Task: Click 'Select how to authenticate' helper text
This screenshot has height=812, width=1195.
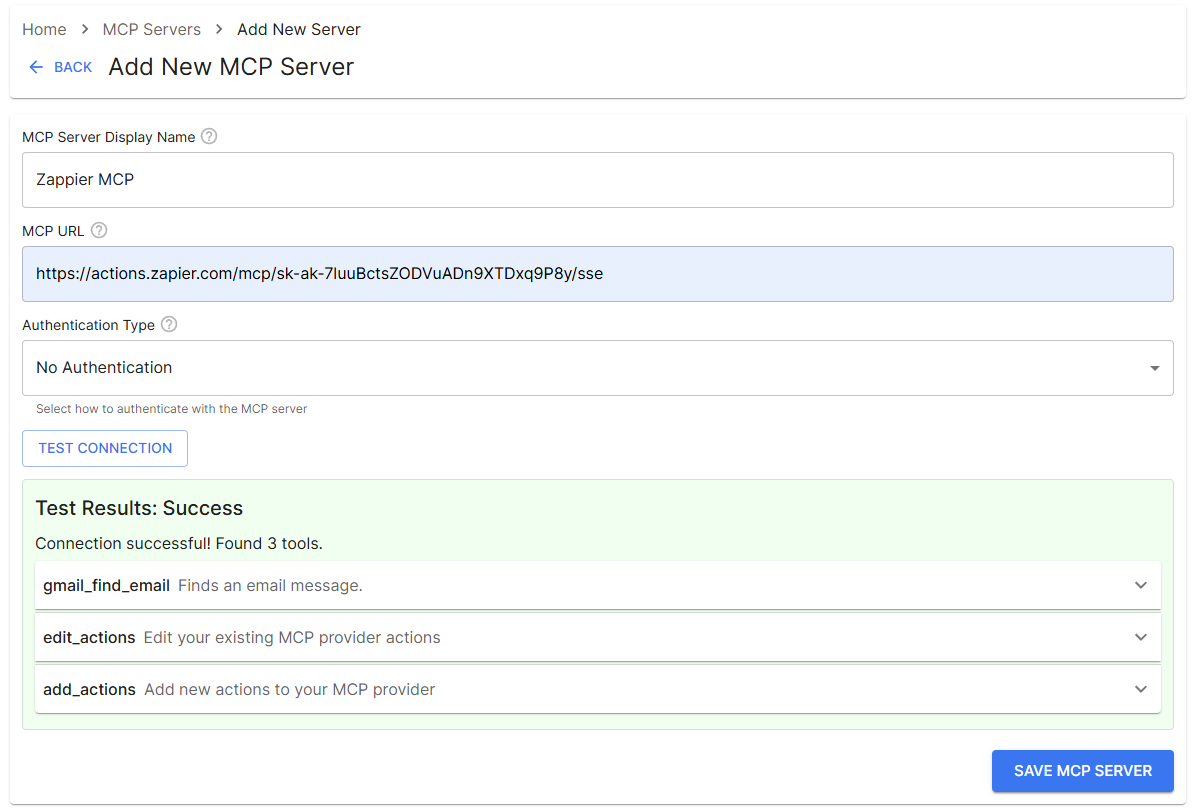Action: 171,409
